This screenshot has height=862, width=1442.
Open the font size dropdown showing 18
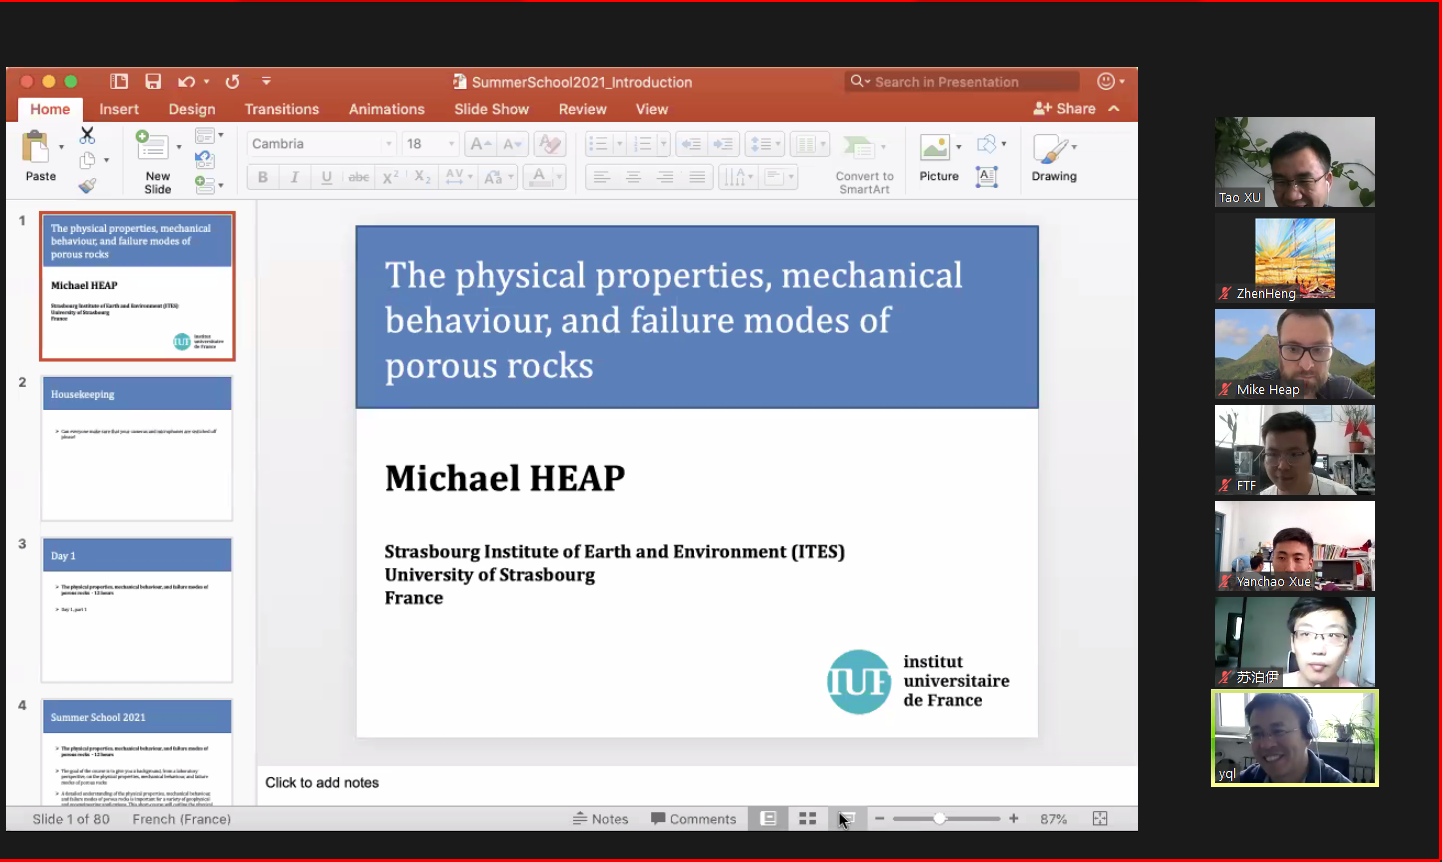431,144
